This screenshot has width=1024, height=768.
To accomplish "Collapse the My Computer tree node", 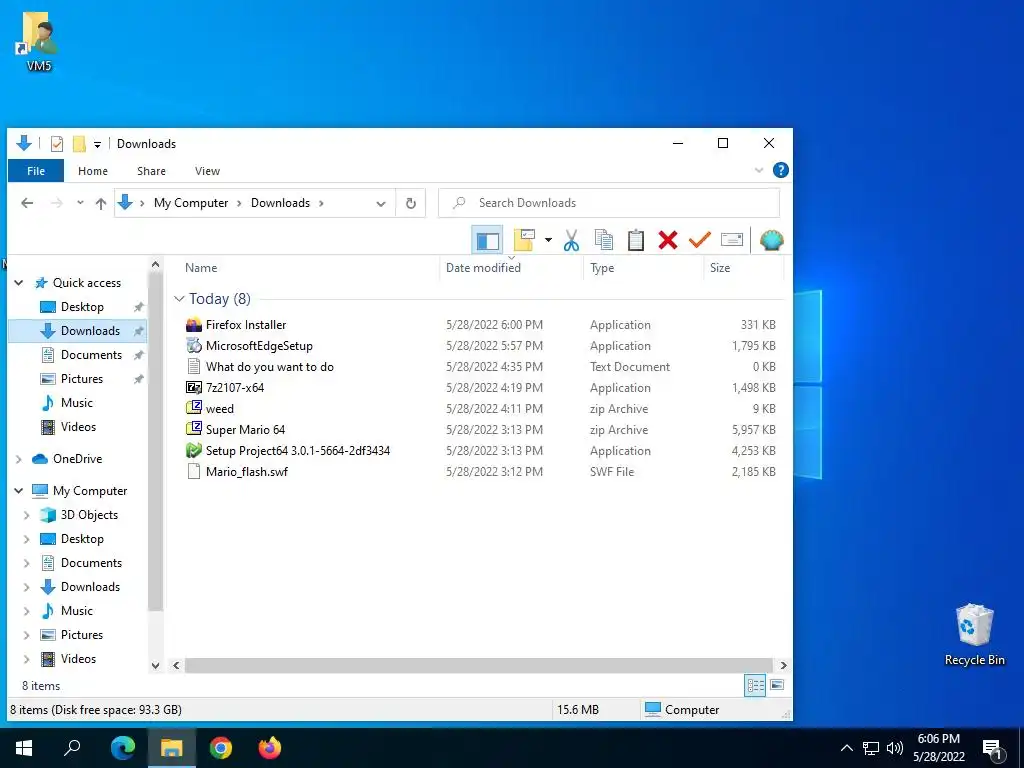I will (x=19, y=490).
